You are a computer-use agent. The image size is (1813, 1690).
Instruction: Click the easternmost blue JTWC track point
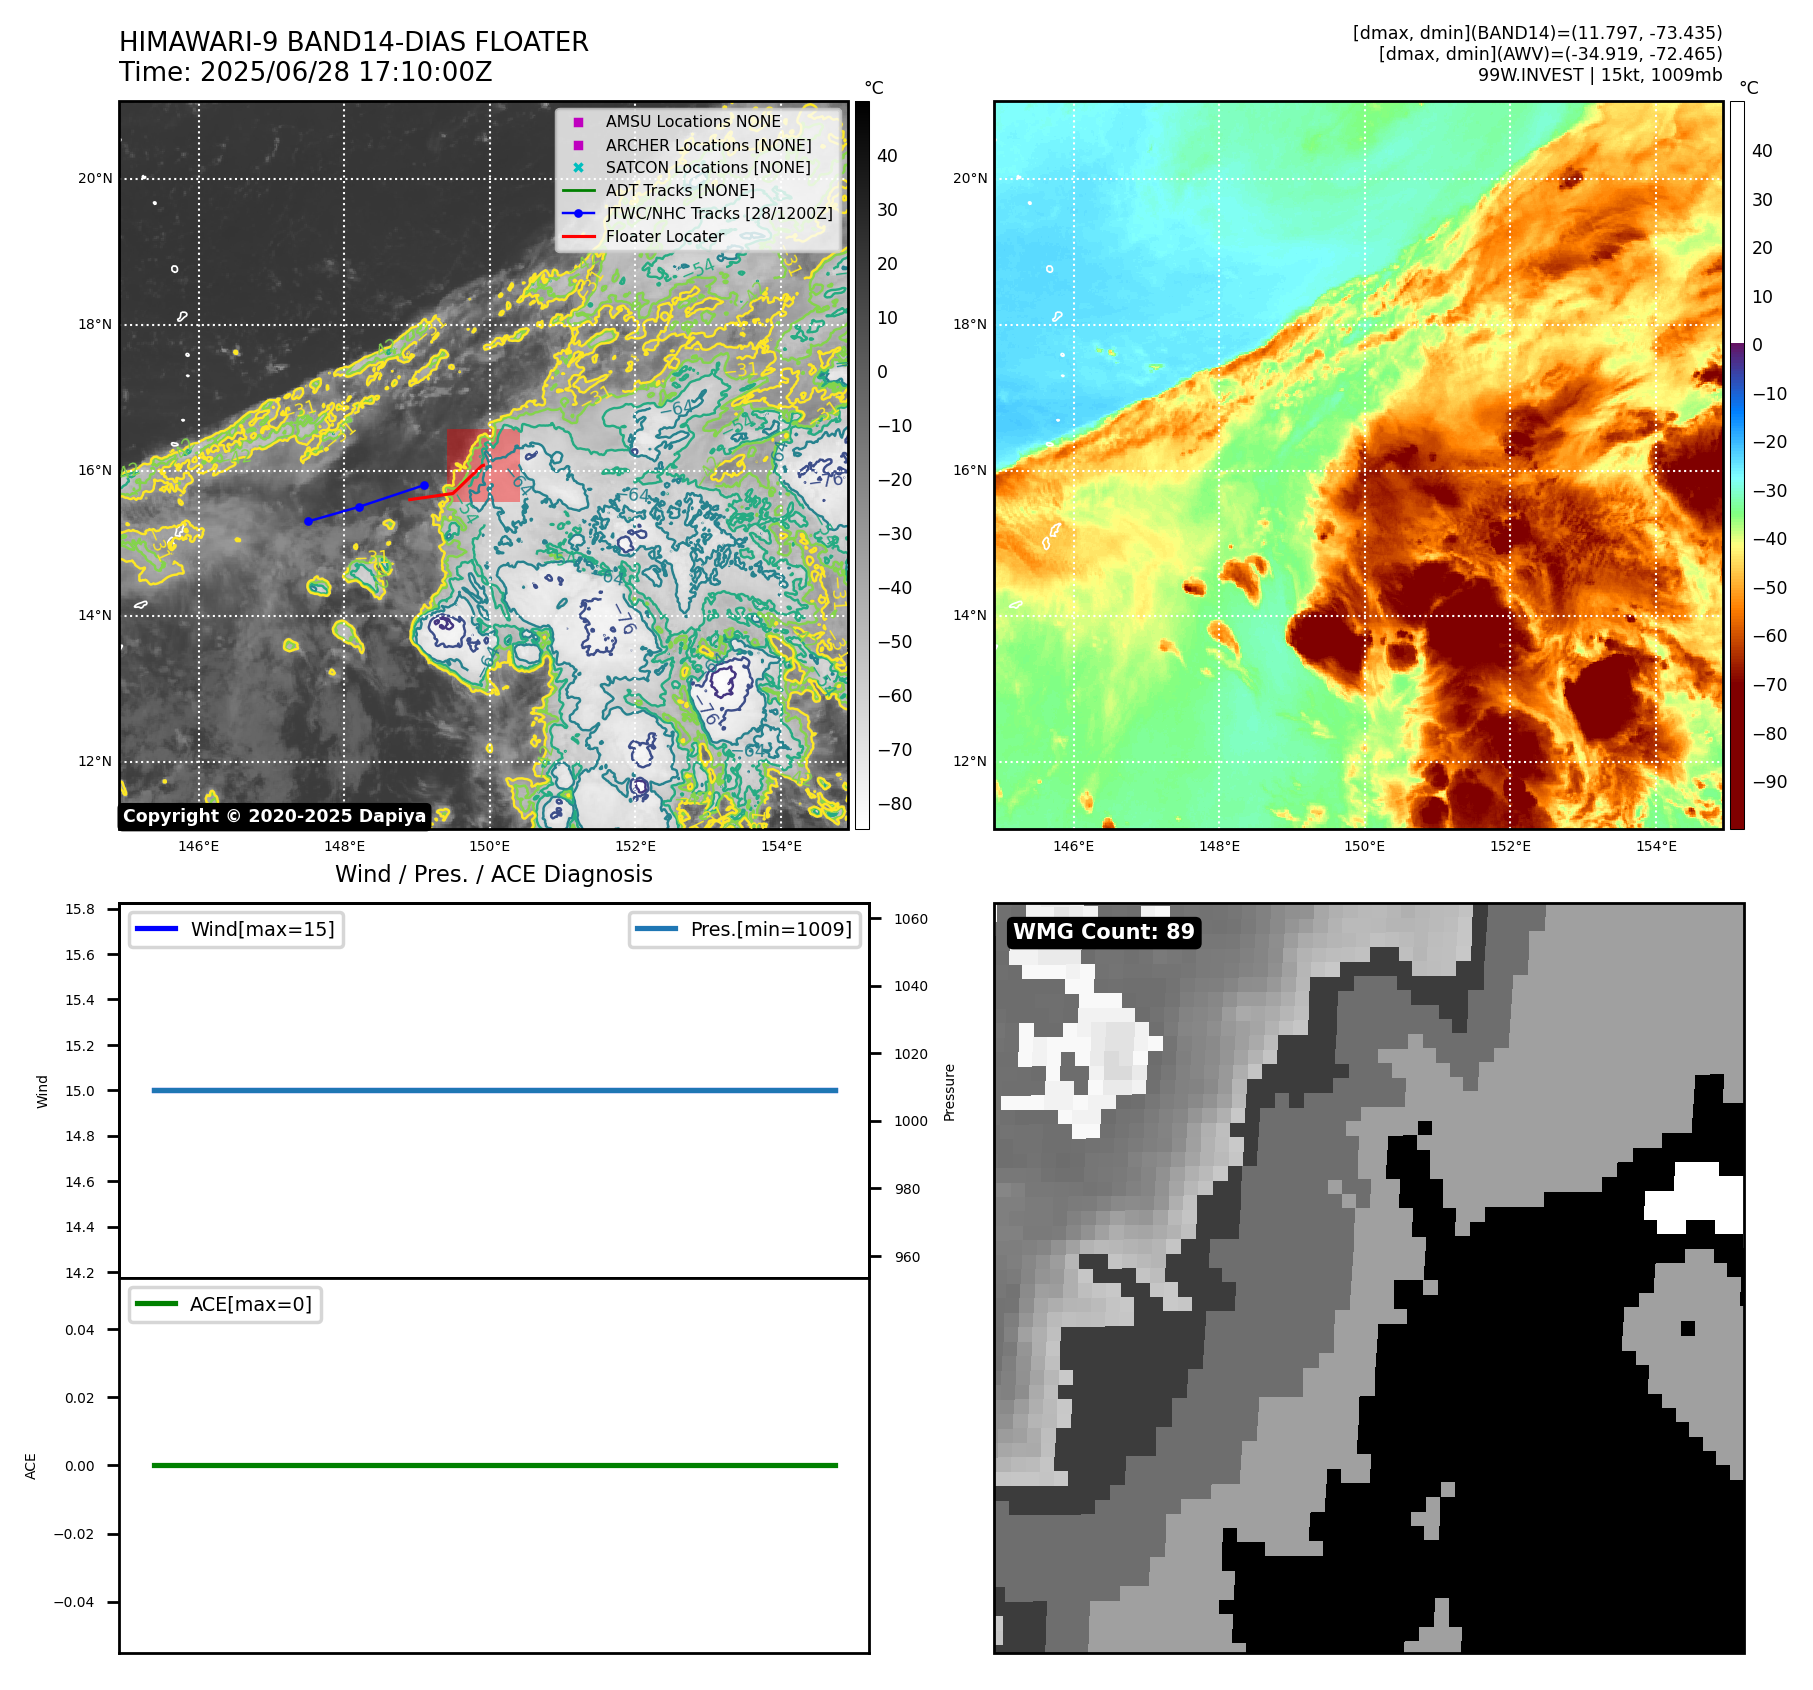tap(424, 485)
